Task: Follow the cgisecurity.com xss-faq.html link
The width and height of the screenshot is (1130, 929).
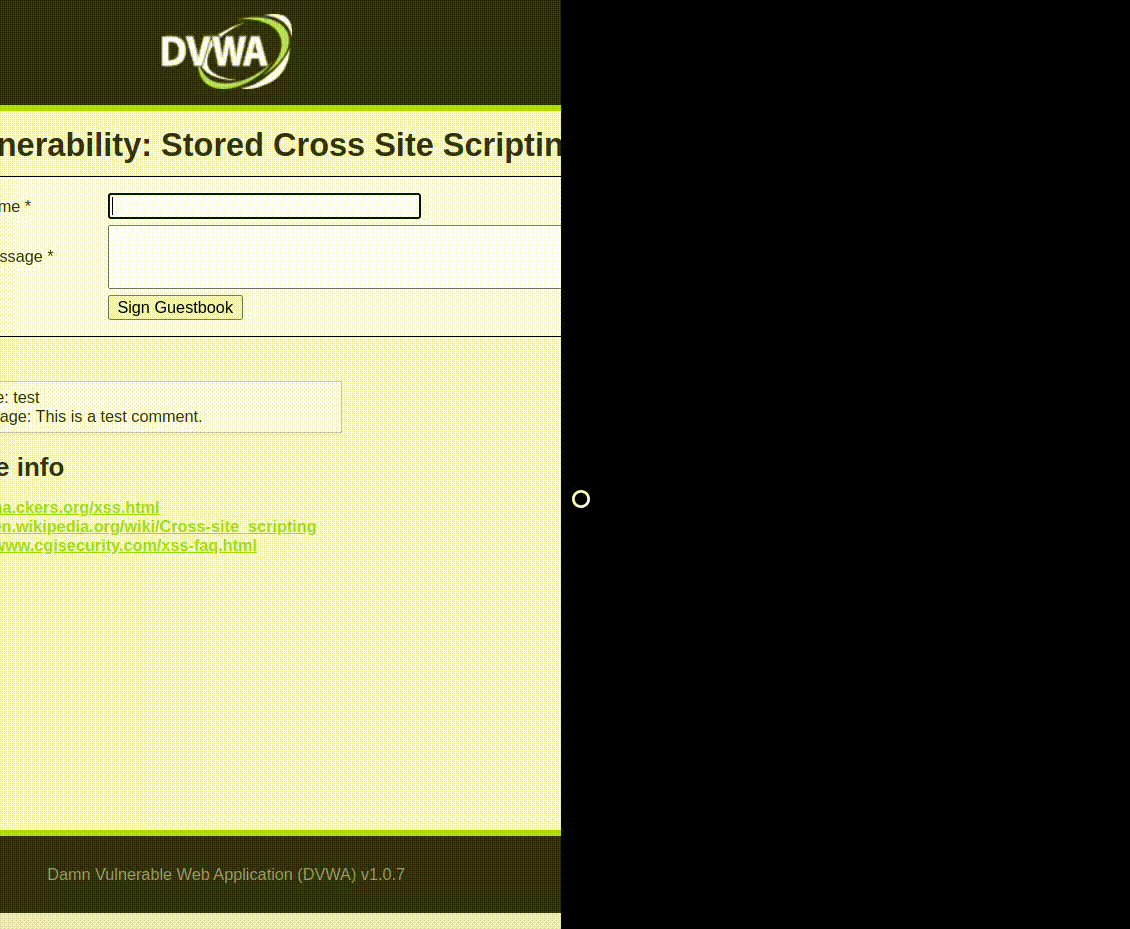Action: click(127, 545)
